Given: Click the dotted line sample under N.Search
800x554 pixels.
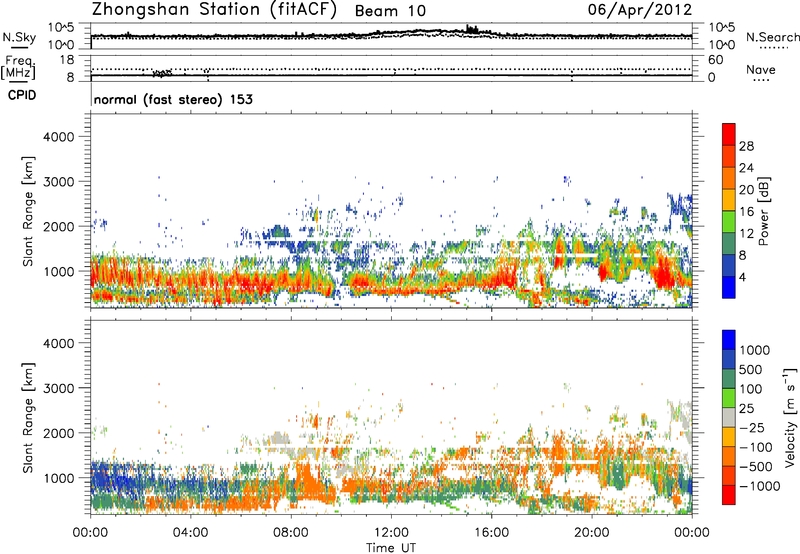Looking at the screenshot, I should coord(774,48).
